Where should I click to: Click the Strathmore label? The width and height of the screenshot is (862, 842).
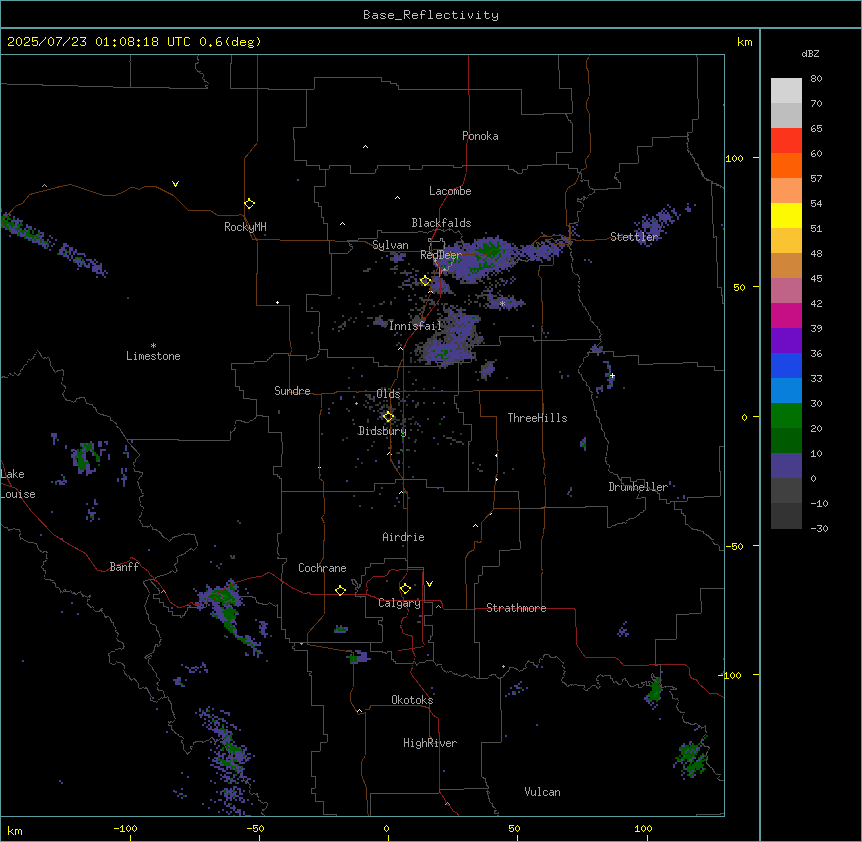516,608
